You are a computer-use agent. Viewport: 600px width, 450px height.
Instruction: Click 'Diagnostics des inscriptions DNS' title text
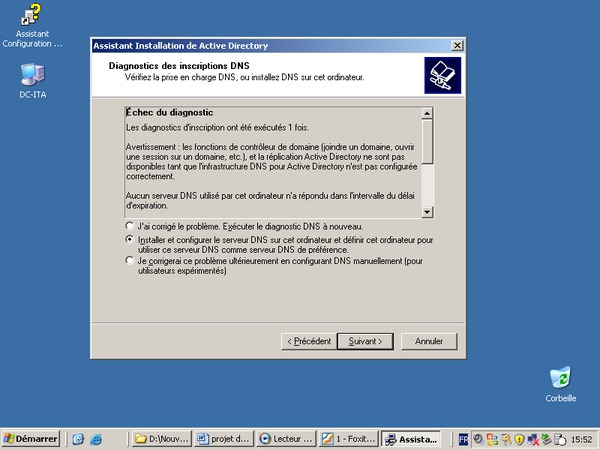click(179, 65)
